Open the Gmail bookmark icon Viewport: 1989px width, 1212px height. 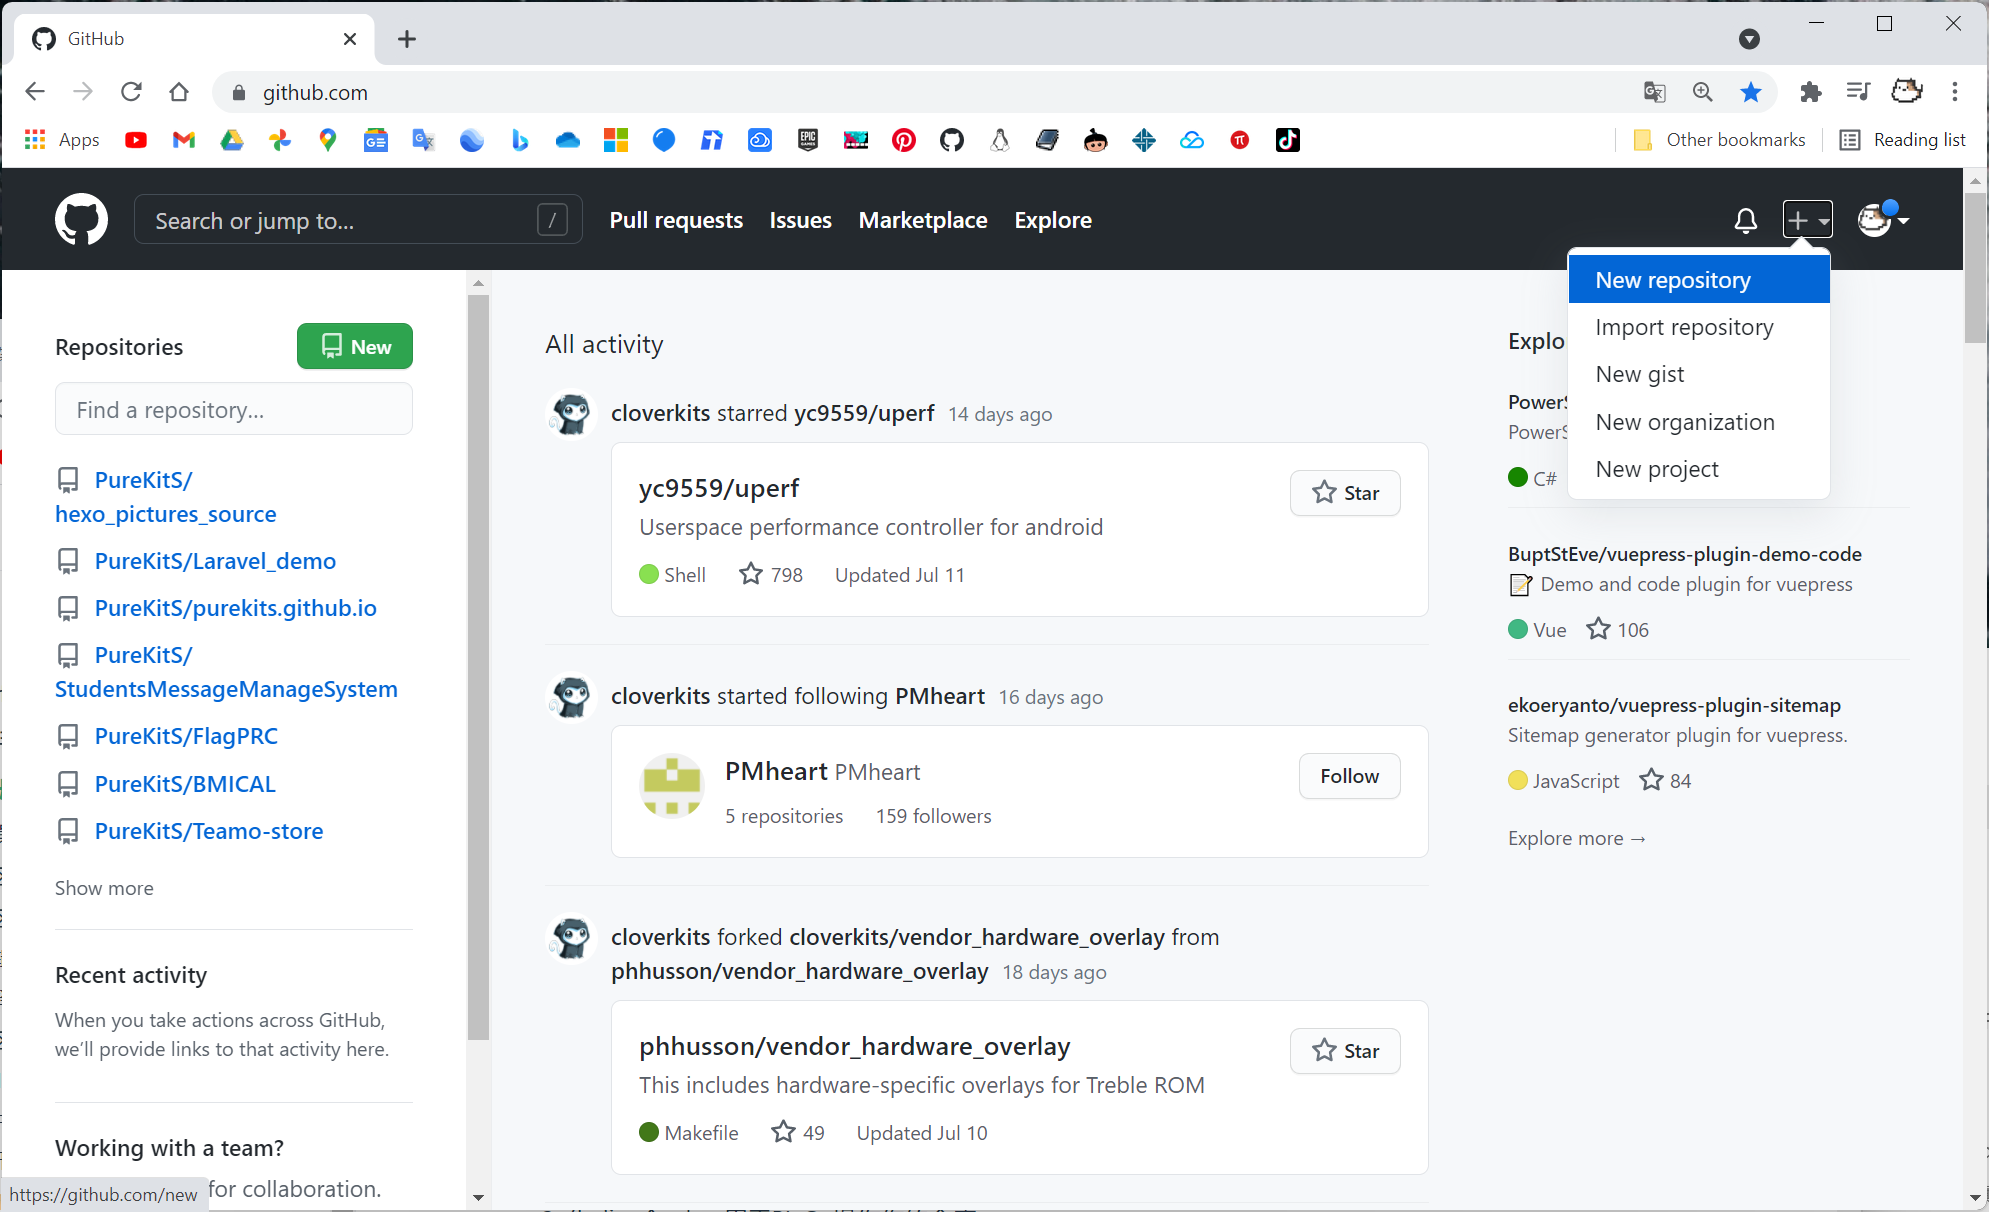[184, 140]
